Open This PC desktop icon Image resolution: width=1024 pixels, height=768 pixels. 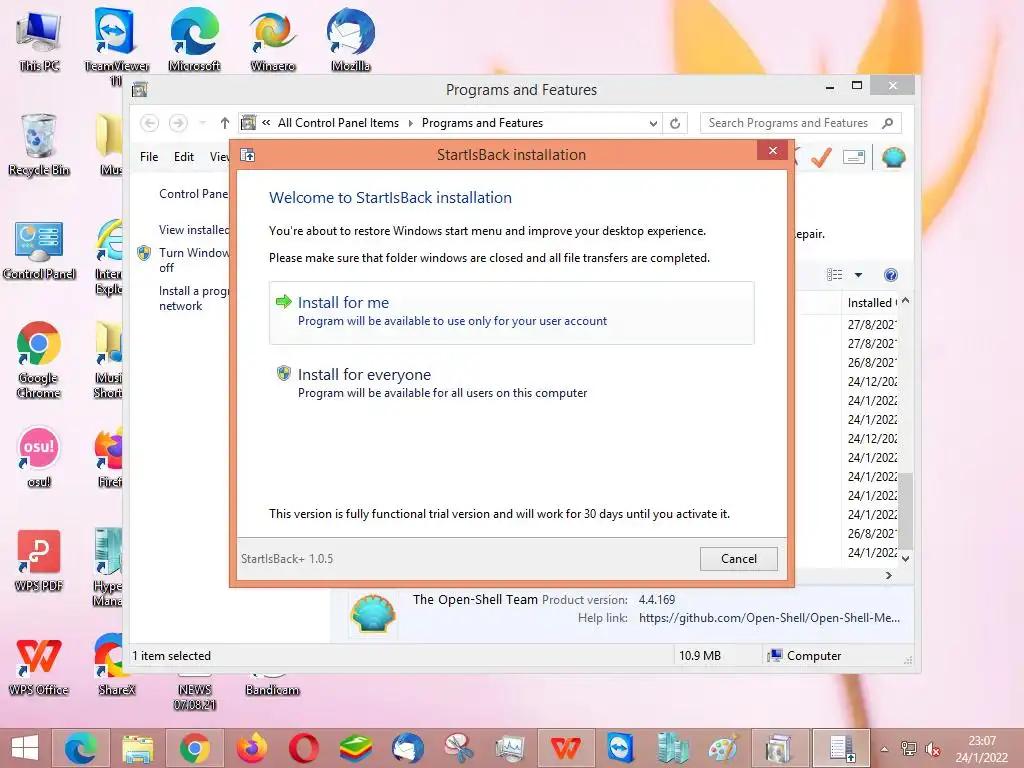tap(39, 40)
